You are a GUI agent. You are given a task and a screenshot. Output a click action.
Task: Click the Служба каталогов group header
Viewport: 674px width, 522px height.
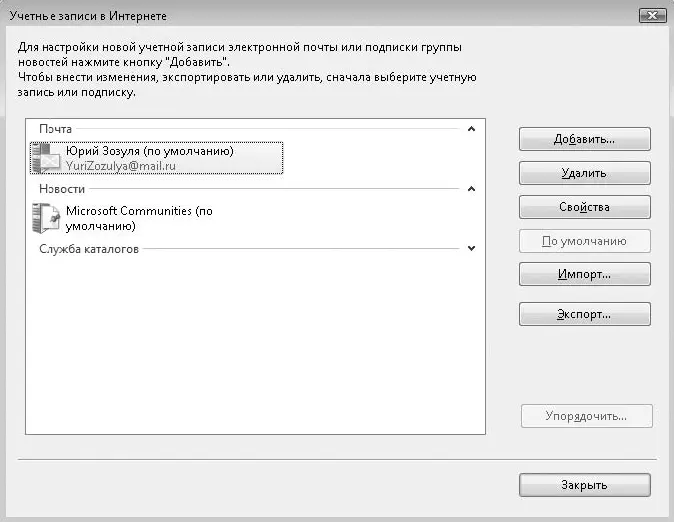tap(89, 249)
